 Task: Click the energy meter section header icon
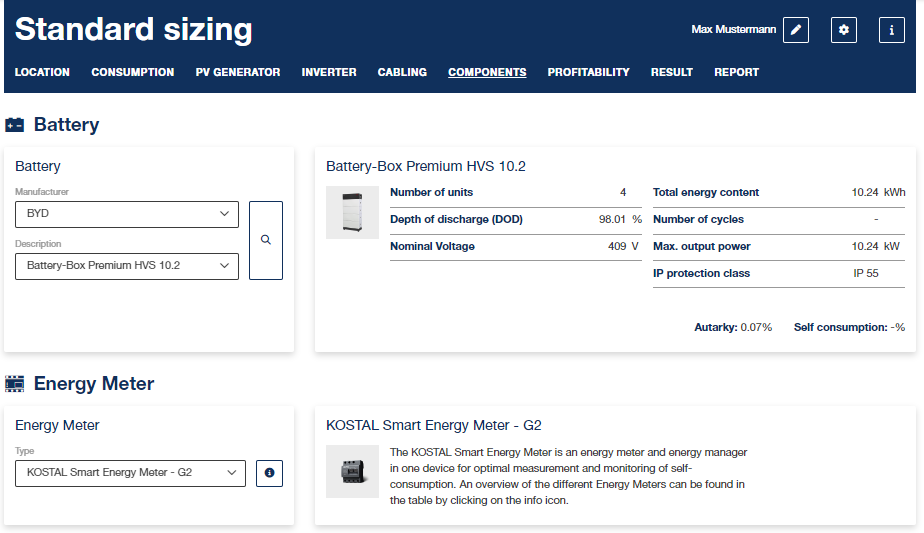coord(15,384)
